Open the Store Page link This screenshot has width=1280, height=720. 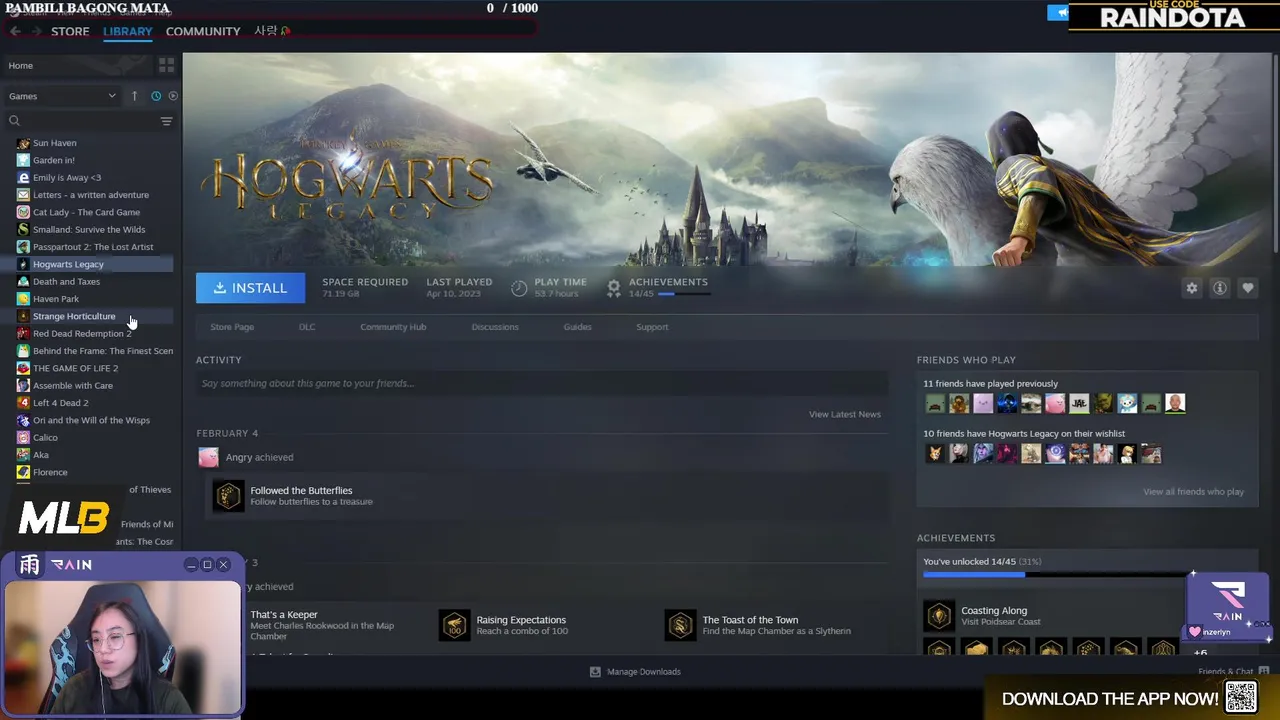click(232, 327)
